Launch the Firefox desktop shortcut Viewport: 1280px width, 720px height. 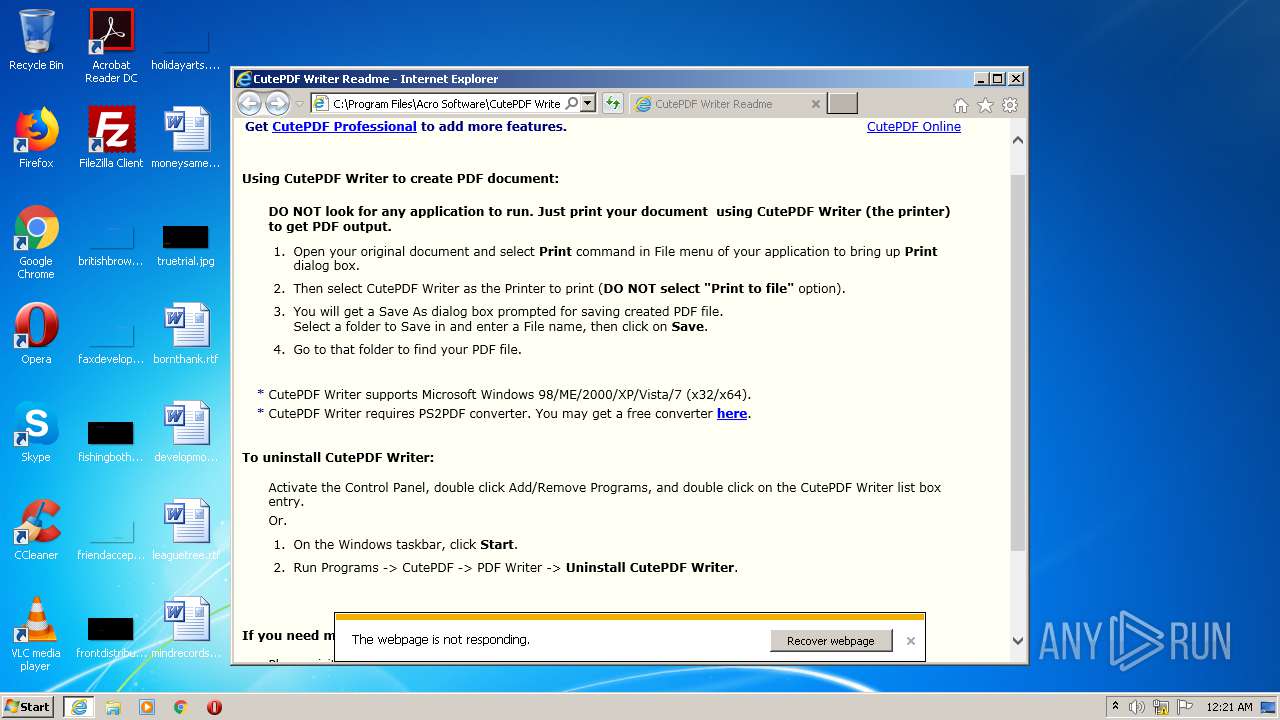36,138
